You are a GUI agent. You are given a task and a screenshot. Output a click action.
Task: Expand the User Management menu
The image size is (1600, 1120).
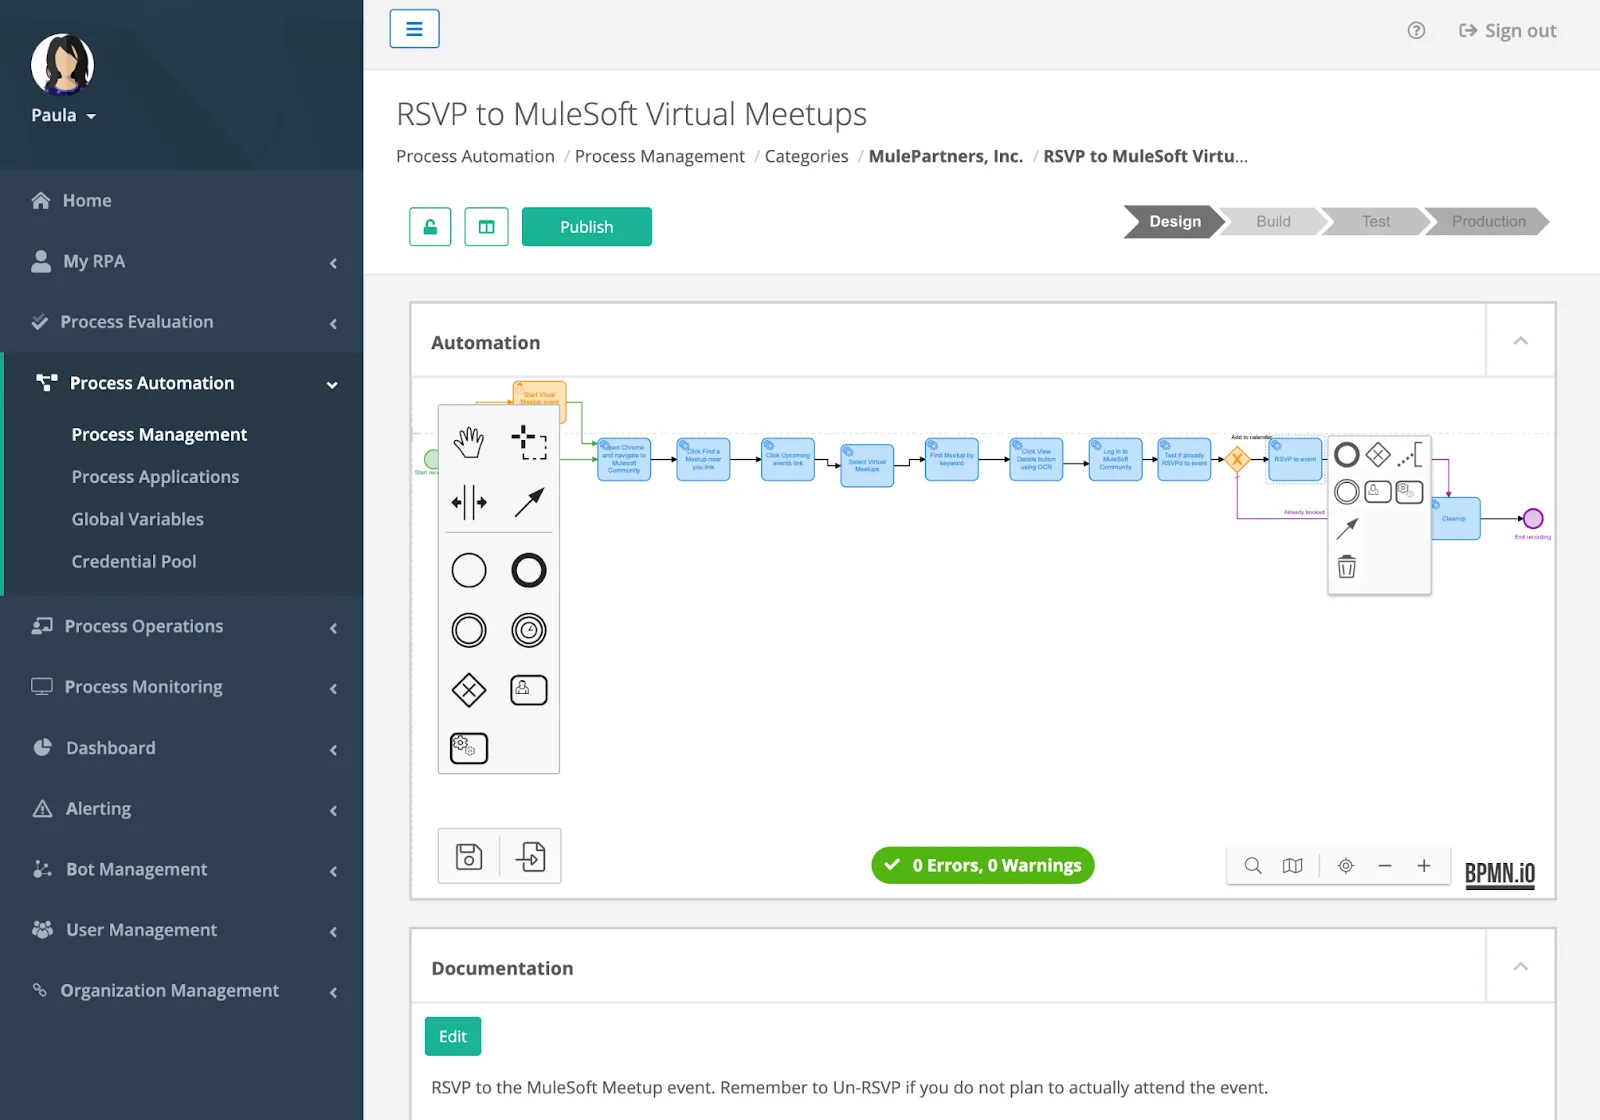[182, 930]
